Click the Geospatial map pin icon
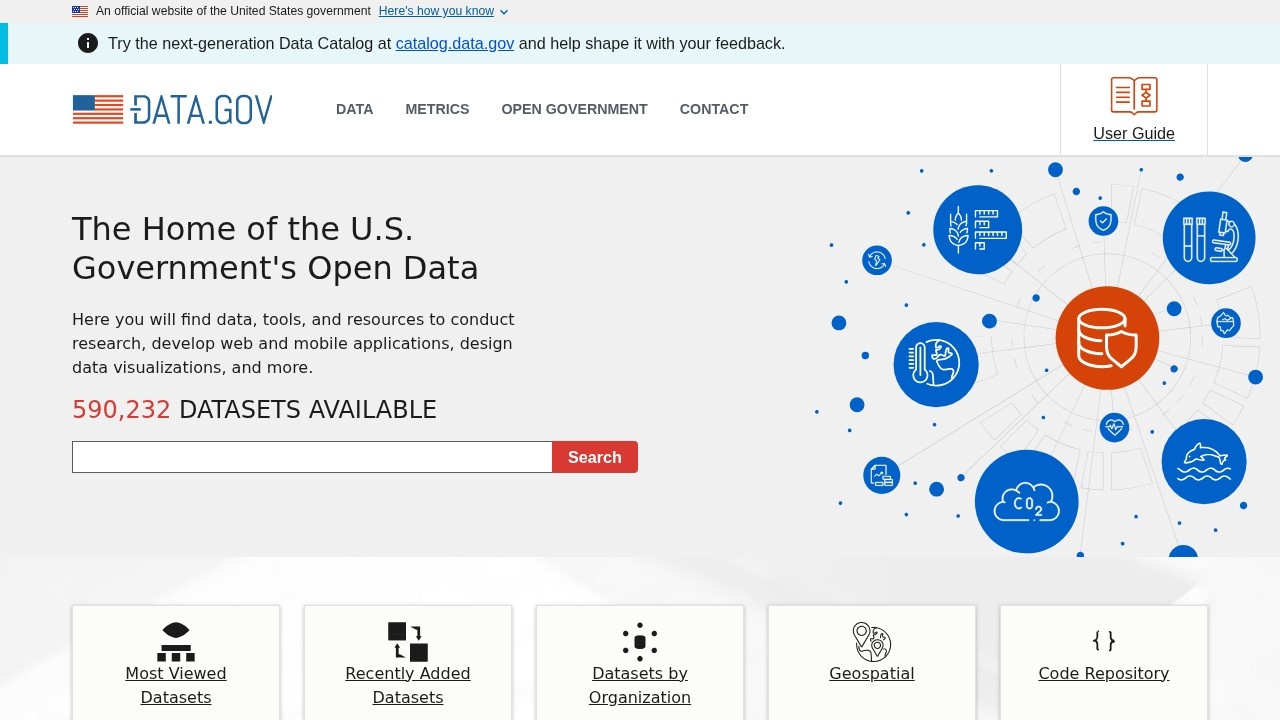Screen dimensions: 1280x720 pyautogui.click(x=872, y=641)
